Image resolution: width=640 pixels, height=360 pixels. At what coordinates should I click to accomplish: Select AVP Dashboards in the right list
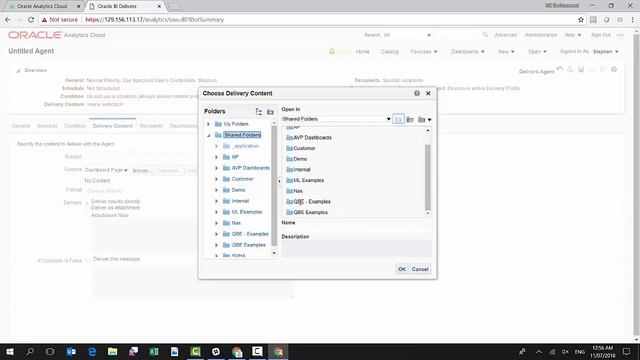click(x=312, y=138)
